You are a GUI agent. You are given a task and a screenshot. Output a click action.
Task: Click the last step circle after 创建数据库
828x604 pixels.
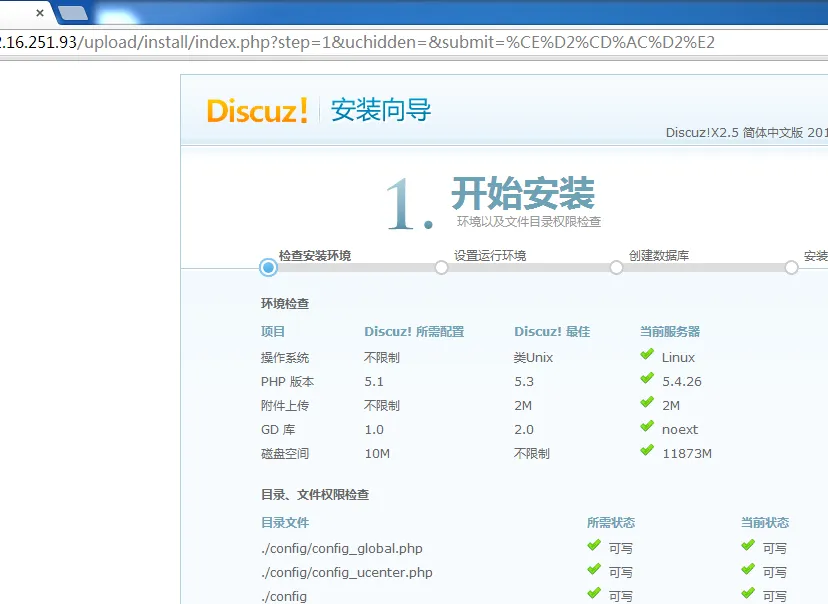791,268
